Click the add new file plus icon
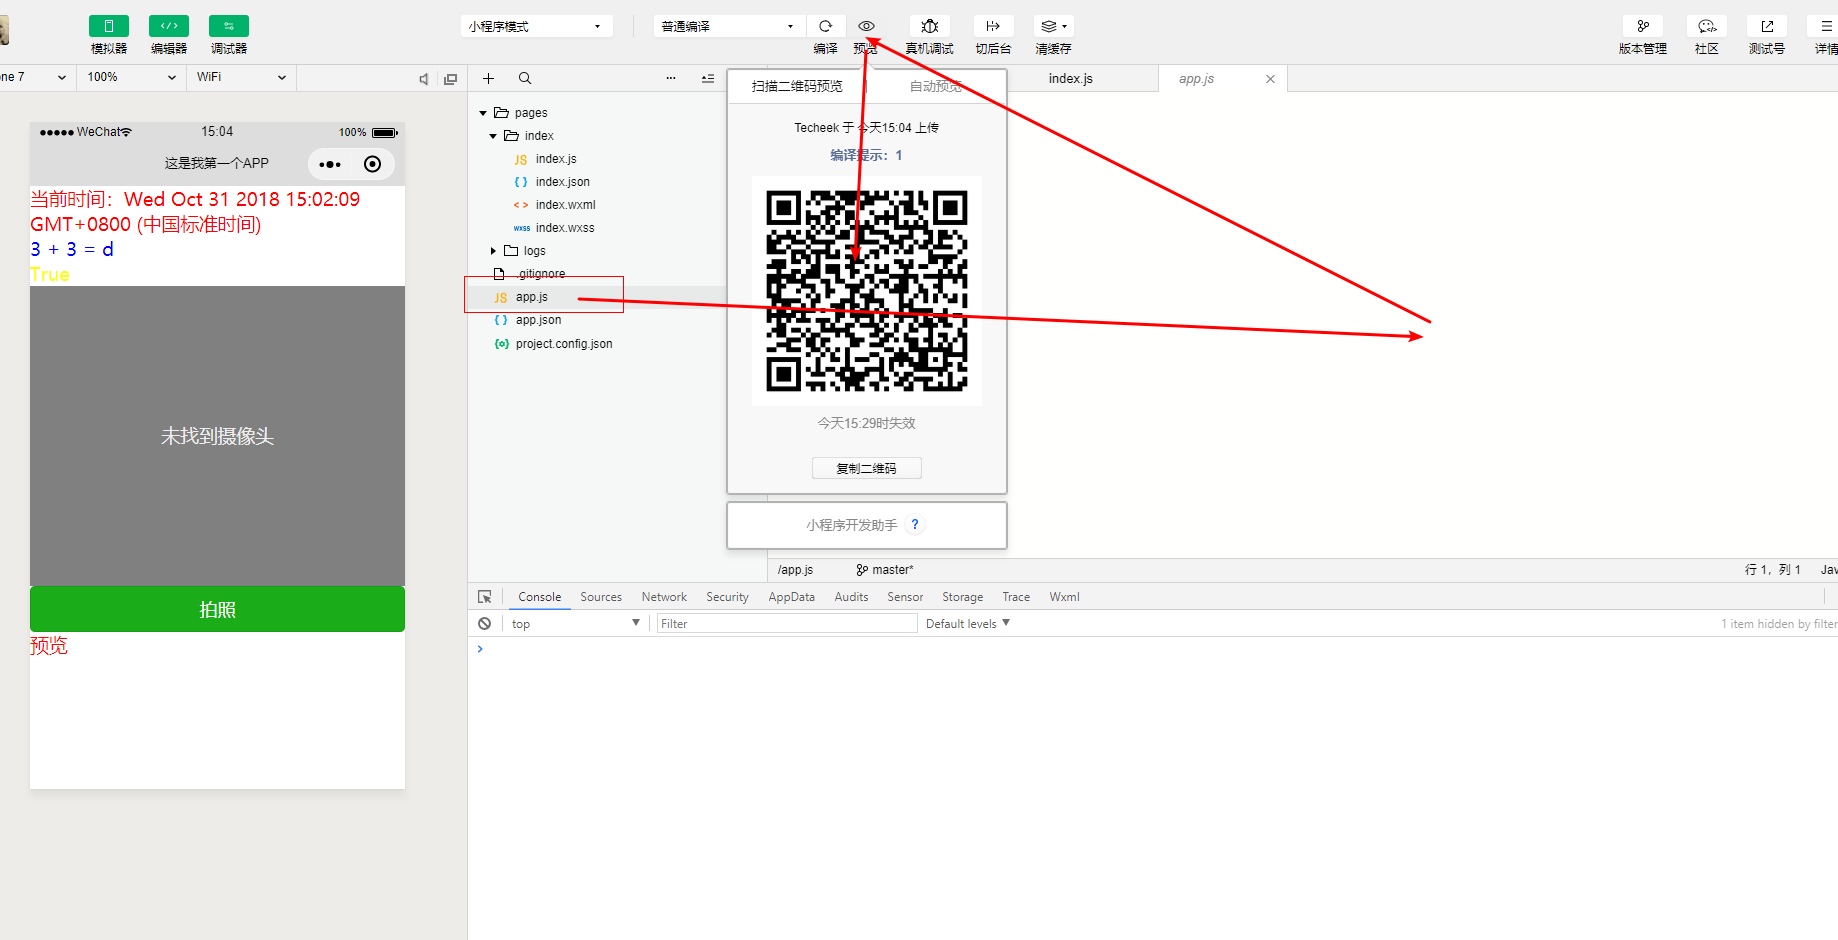Viewport: 1838px width, 940px height. [488, 78]
